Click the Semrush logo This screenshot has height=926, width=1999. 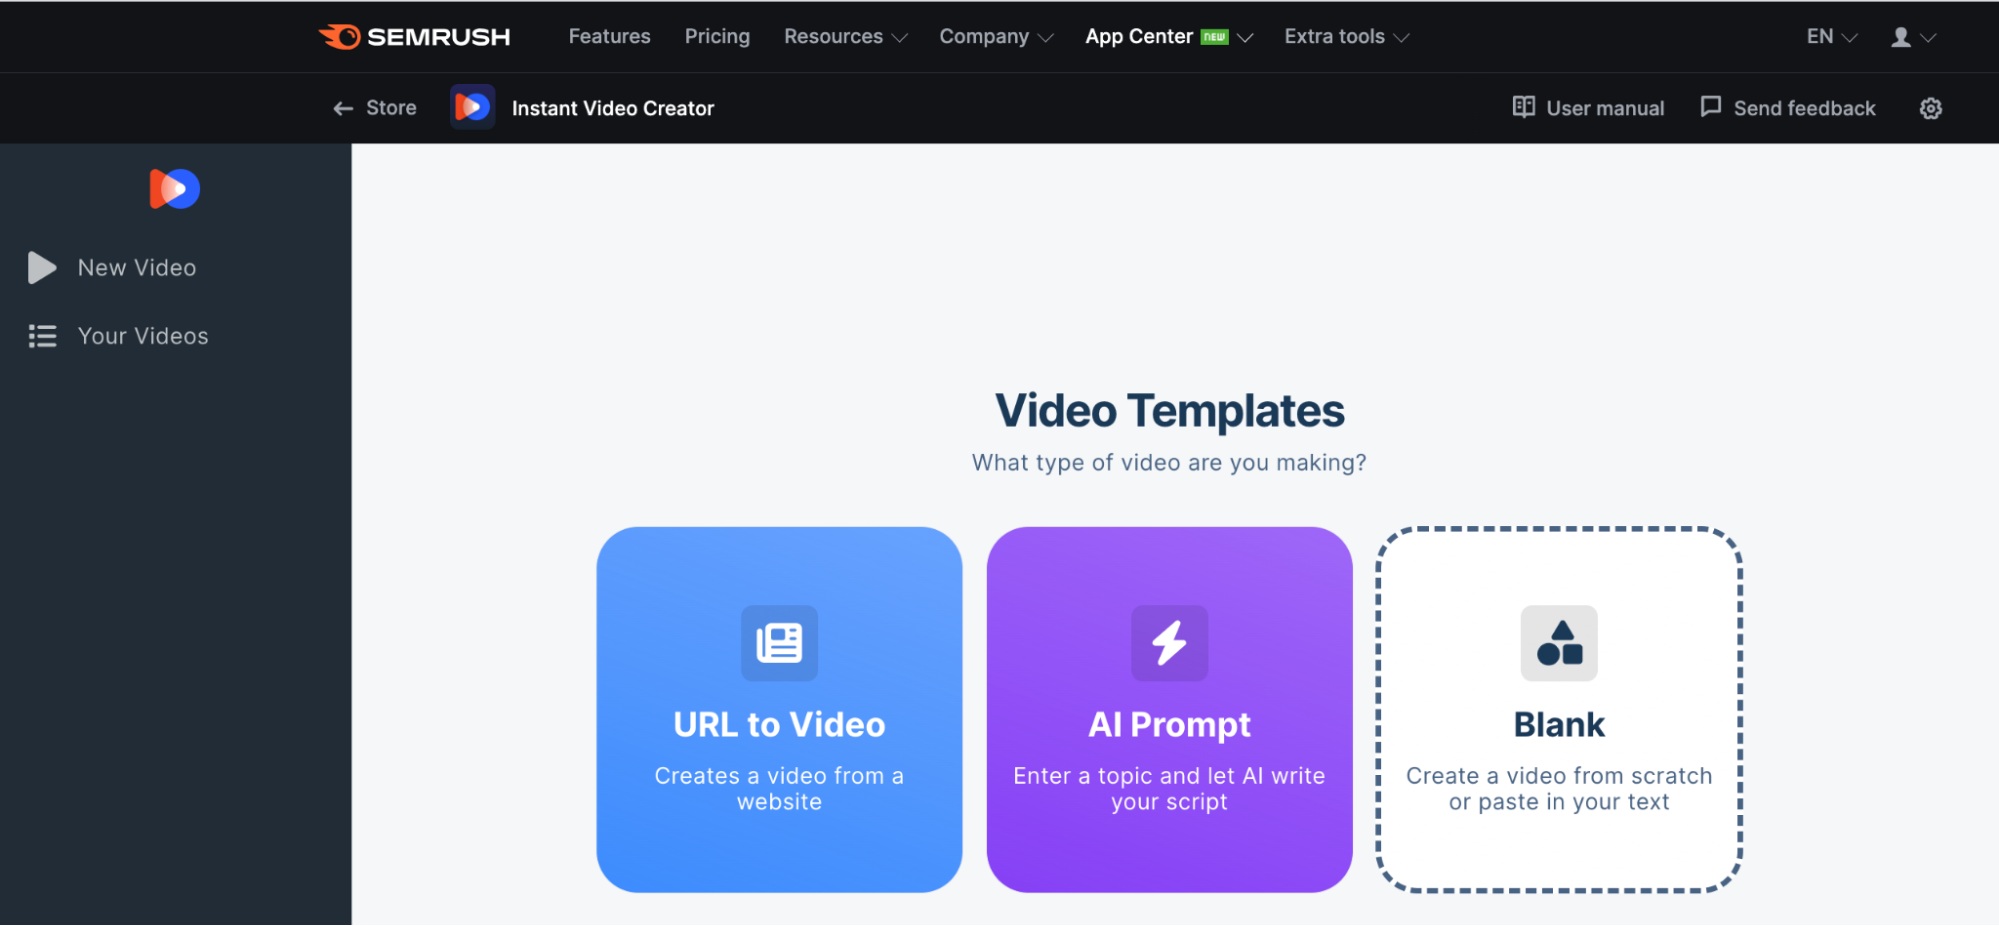coord(414,36)
